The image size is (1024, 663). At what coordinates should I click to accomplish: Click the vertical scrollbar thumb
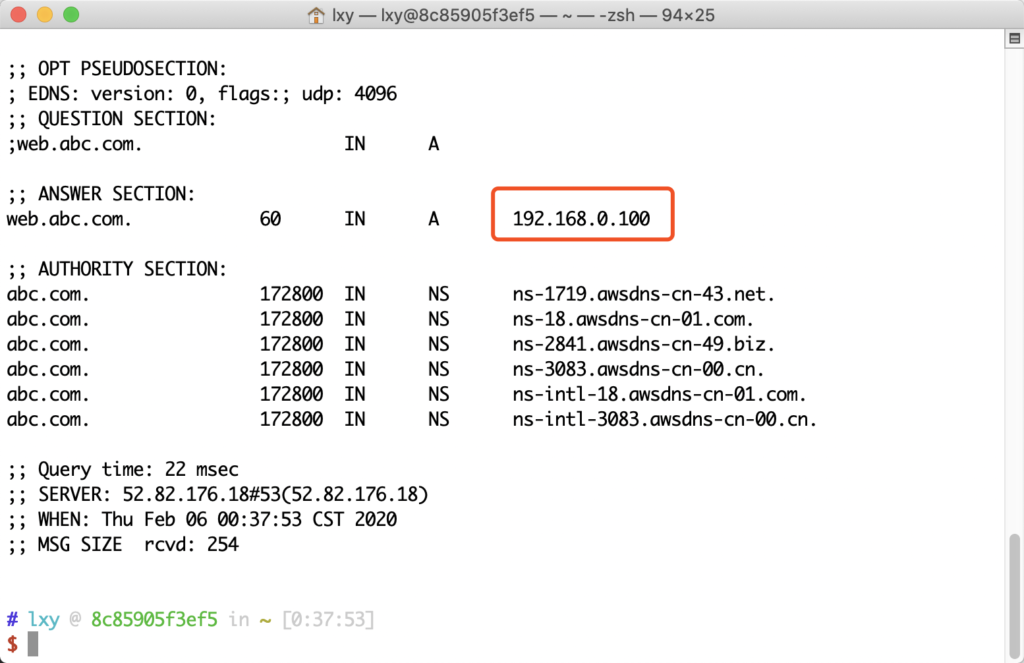click(x=1012, y=592)
